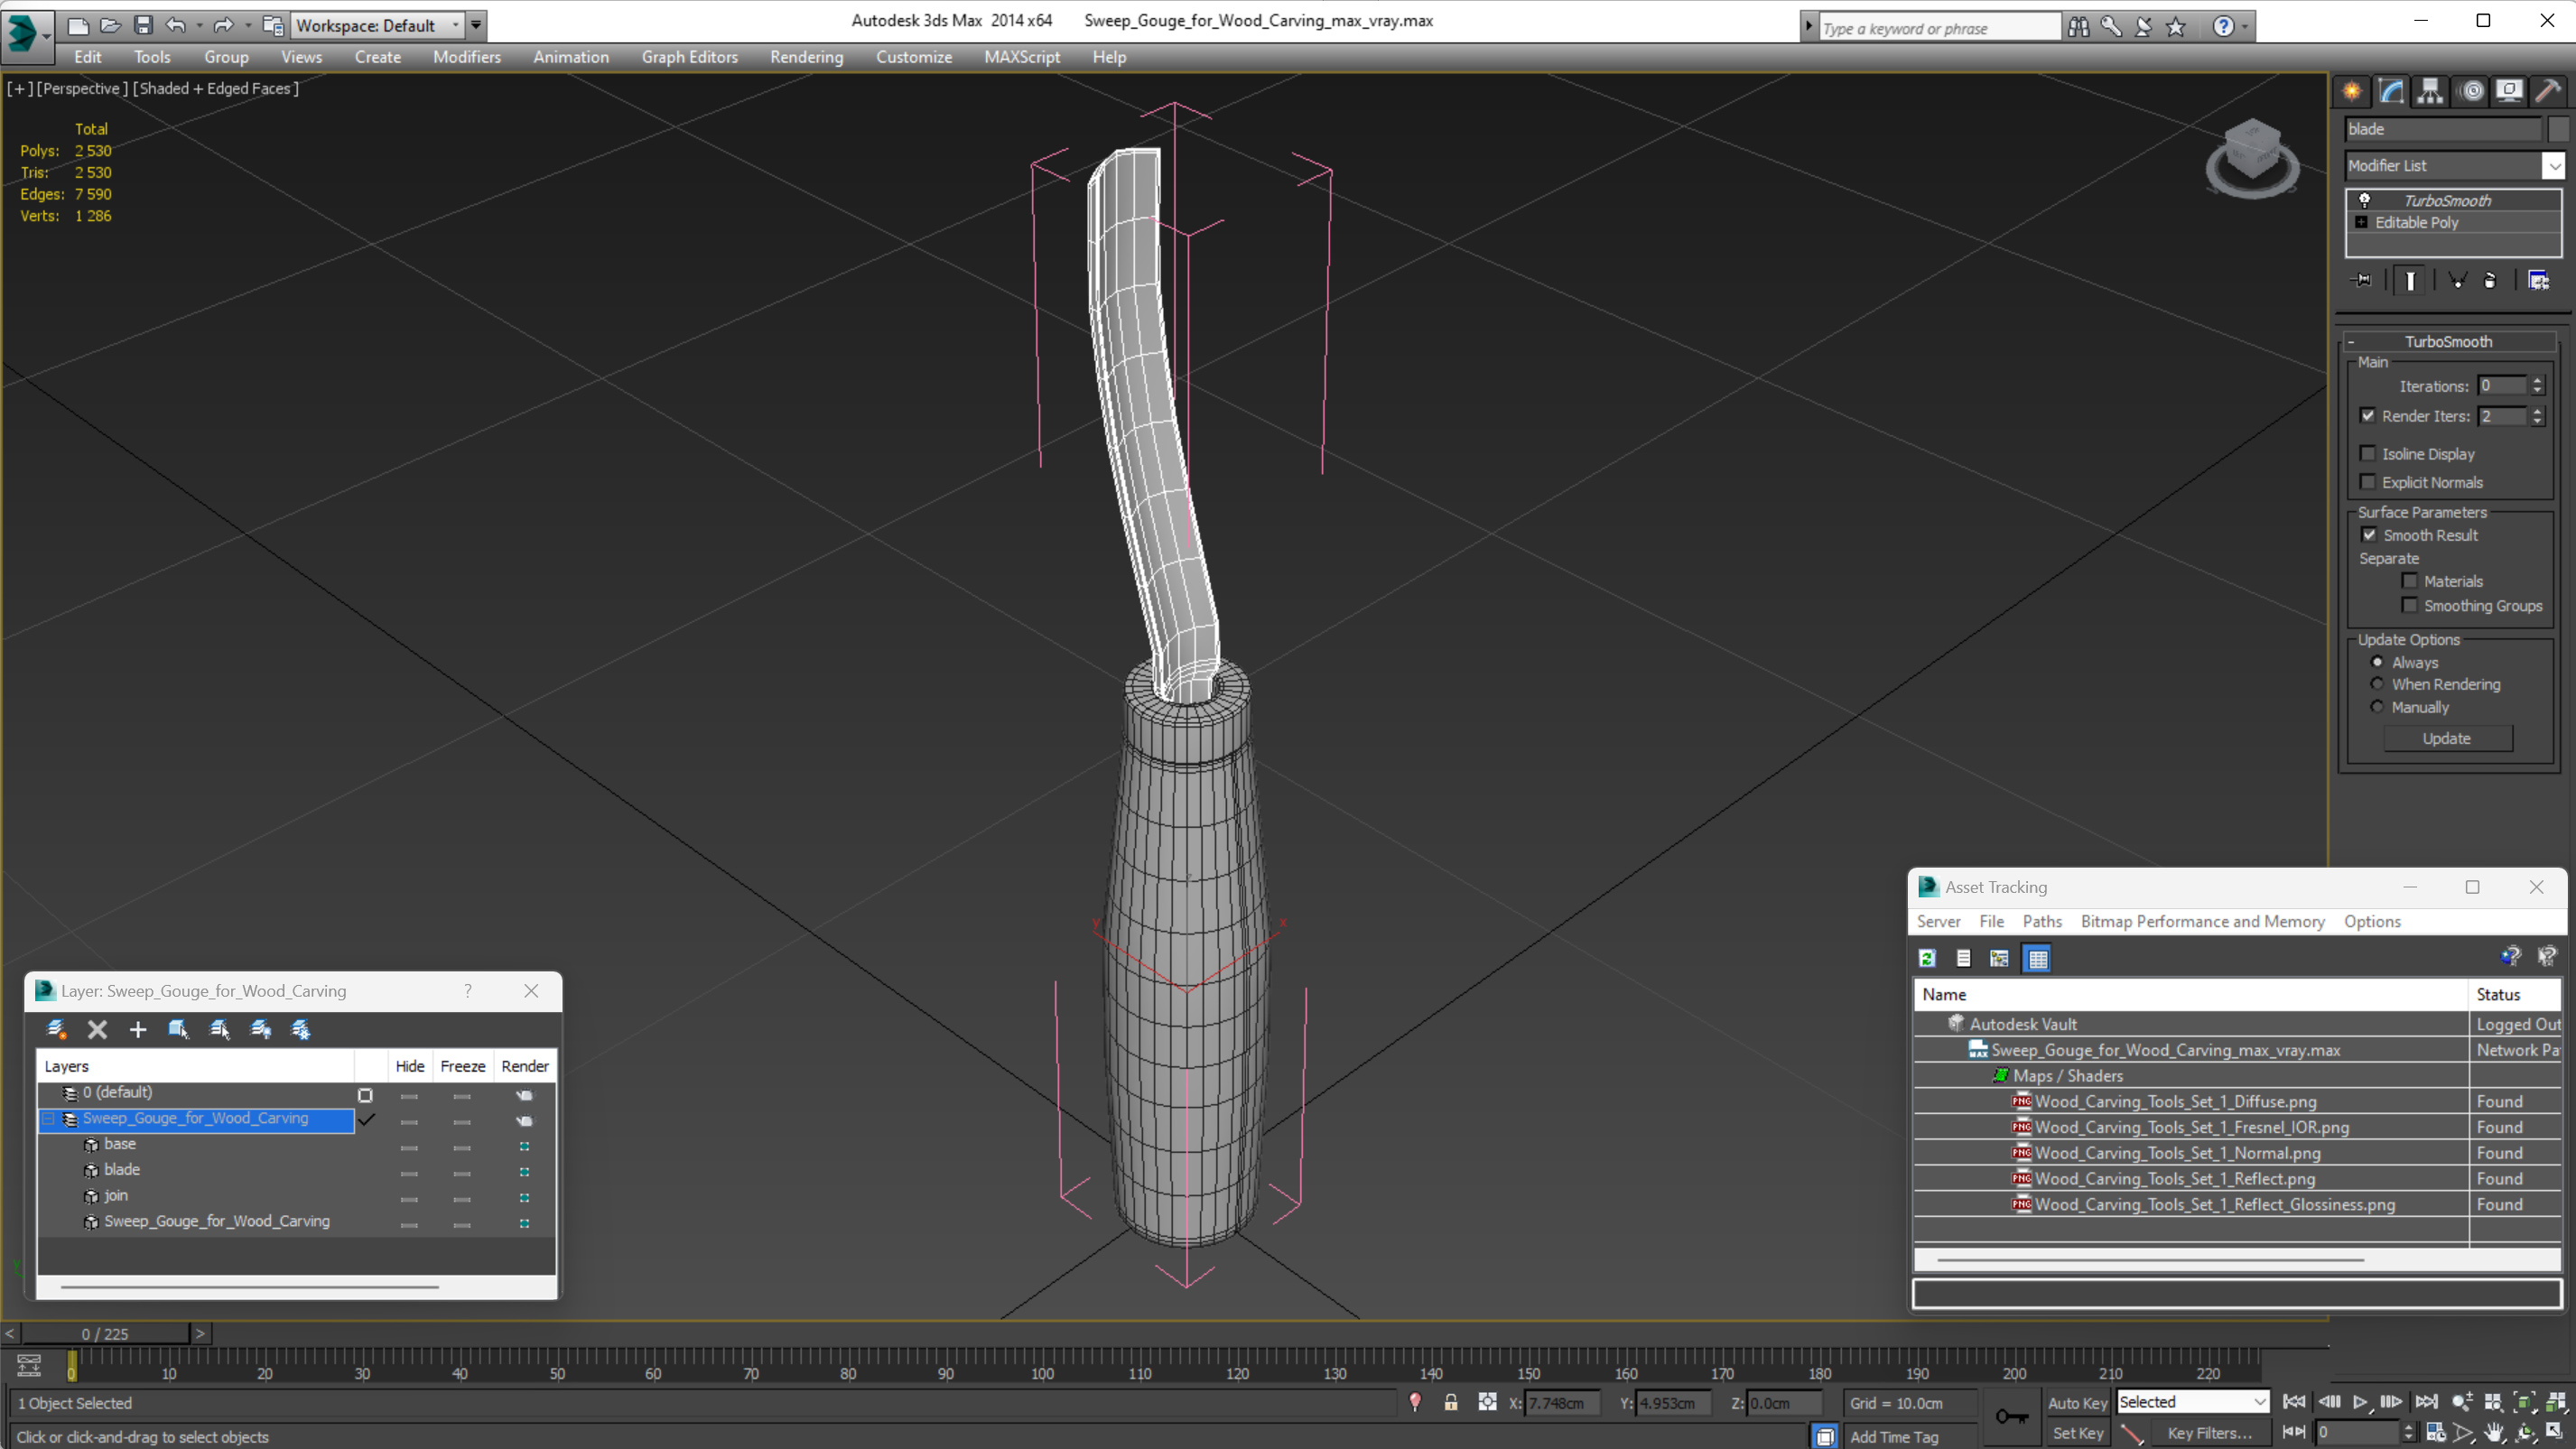
Task: Open the Rendering menu
Action: tap(806, 57)
